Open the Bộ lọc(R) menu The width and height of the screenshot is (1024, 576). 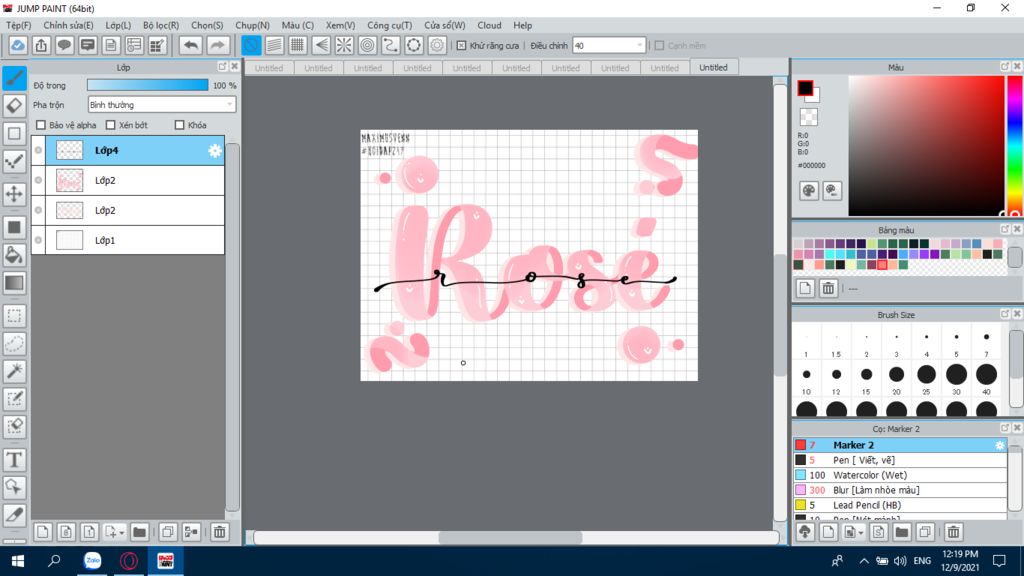(160, 25)
